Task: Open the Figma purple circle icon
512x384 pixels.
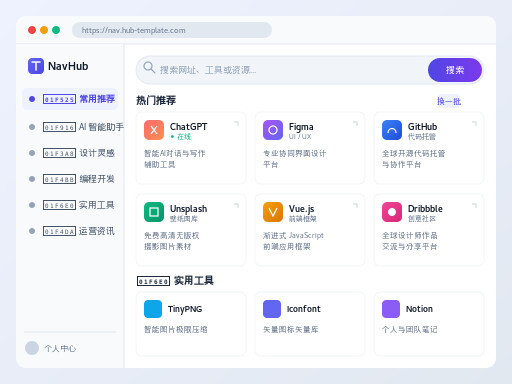Action: (x=273, y=130)
